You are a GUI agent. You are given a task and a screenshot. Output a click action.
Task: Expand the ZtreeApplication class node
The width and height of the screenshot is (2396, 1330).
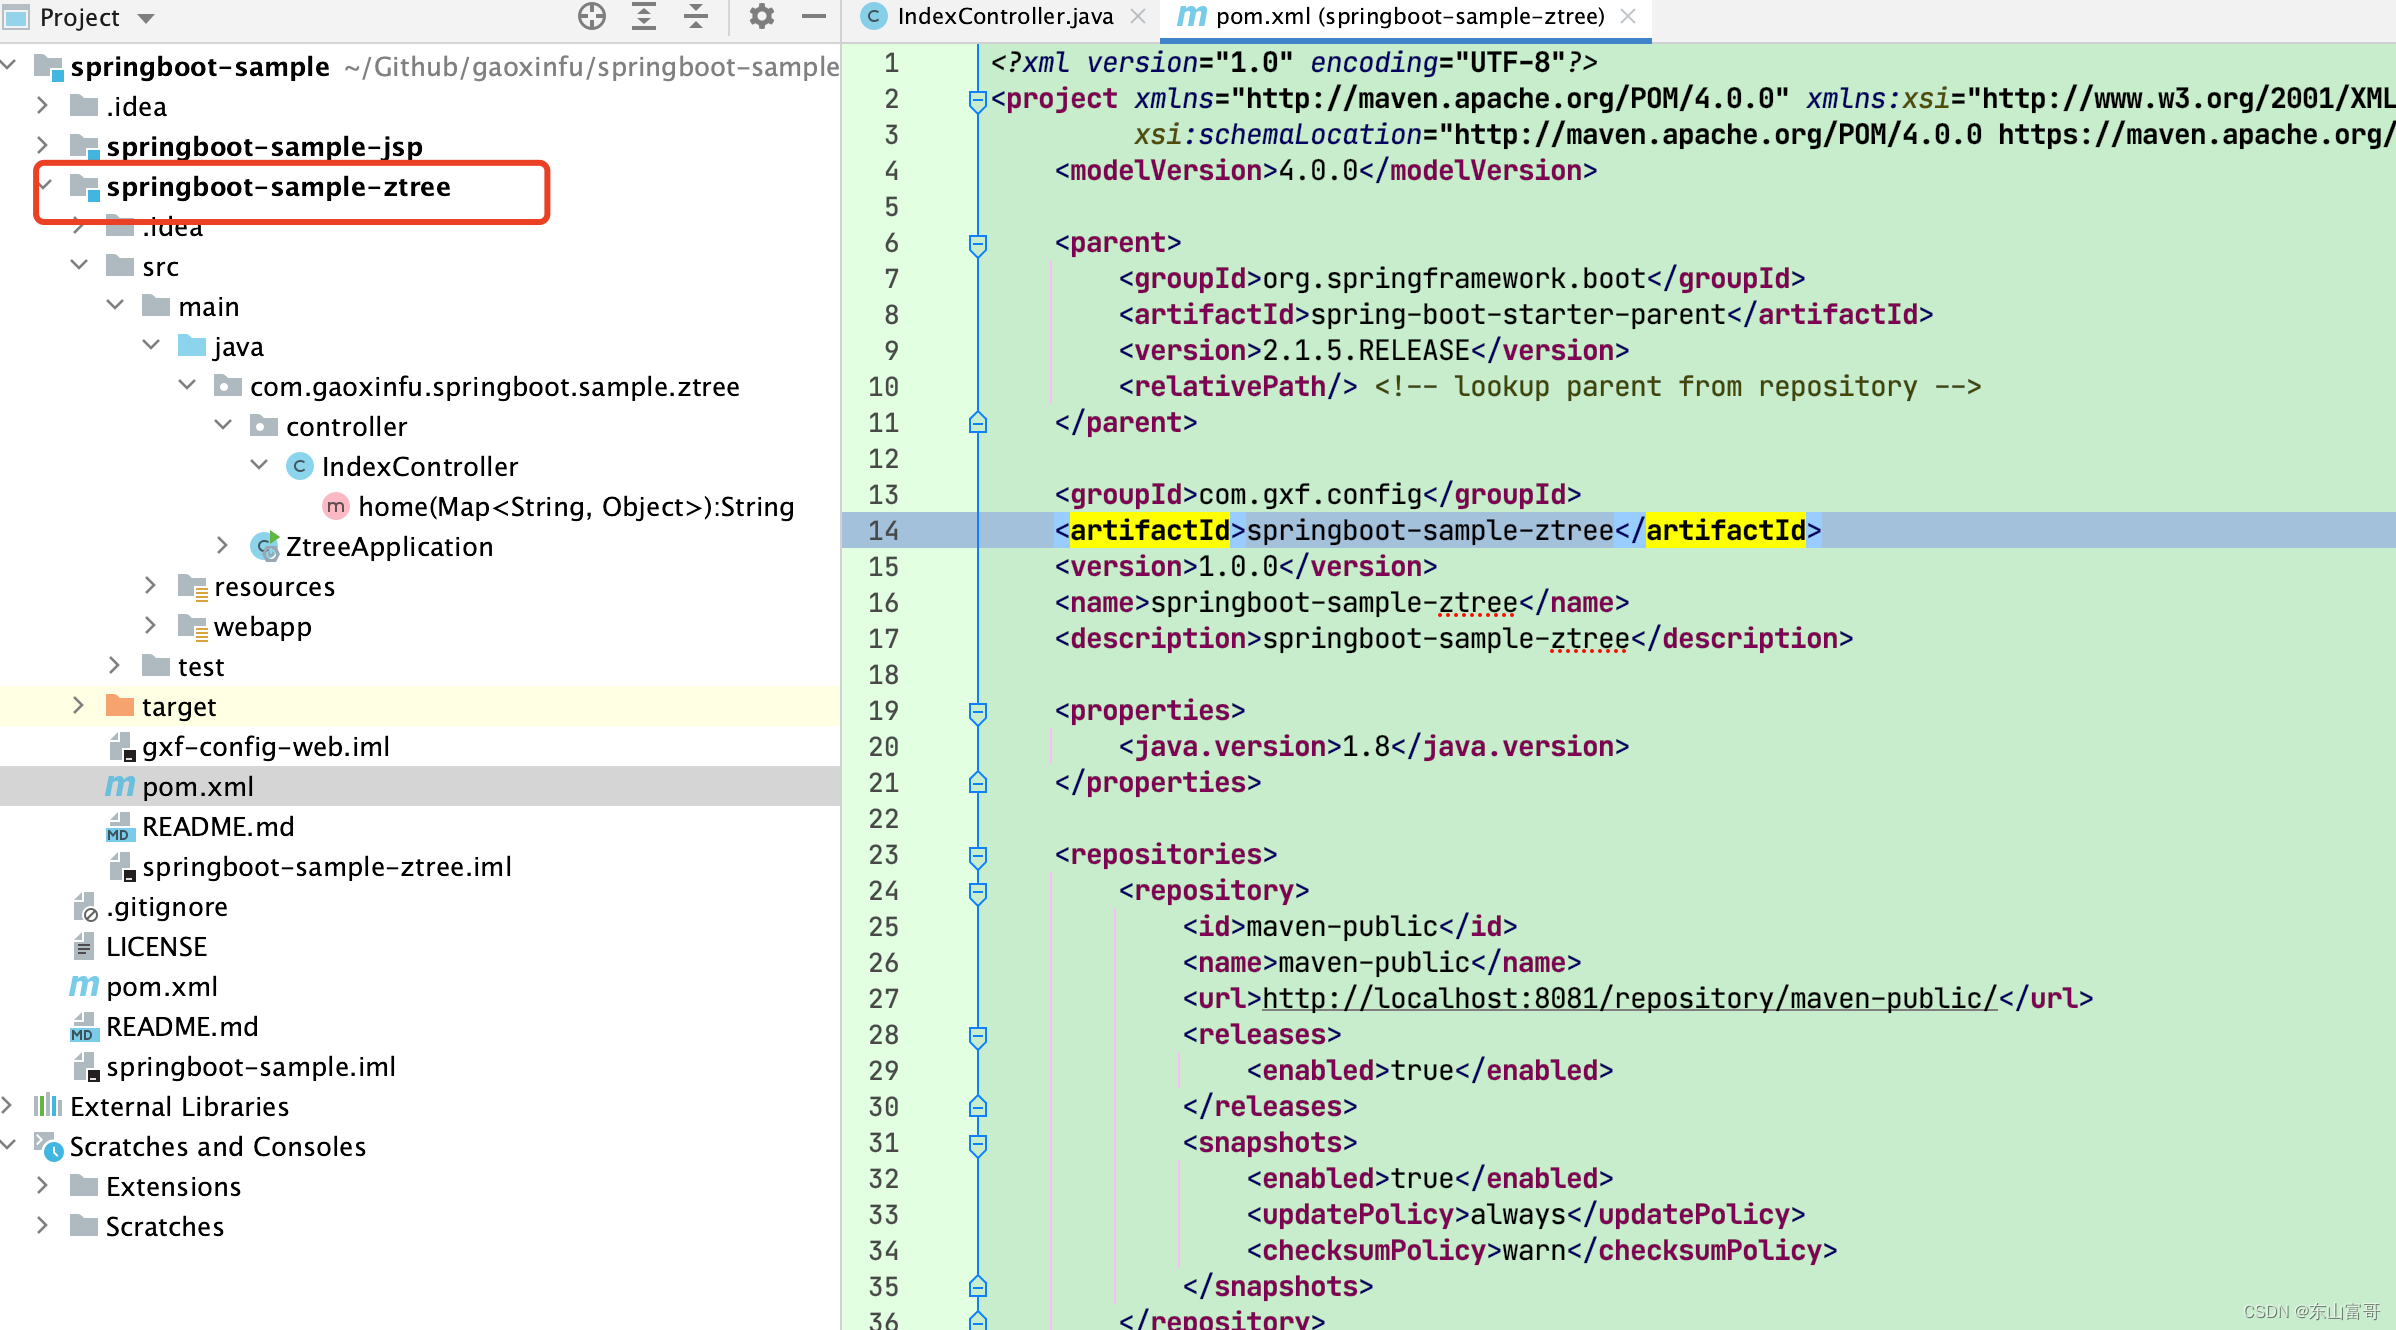[x=223, y=545]
